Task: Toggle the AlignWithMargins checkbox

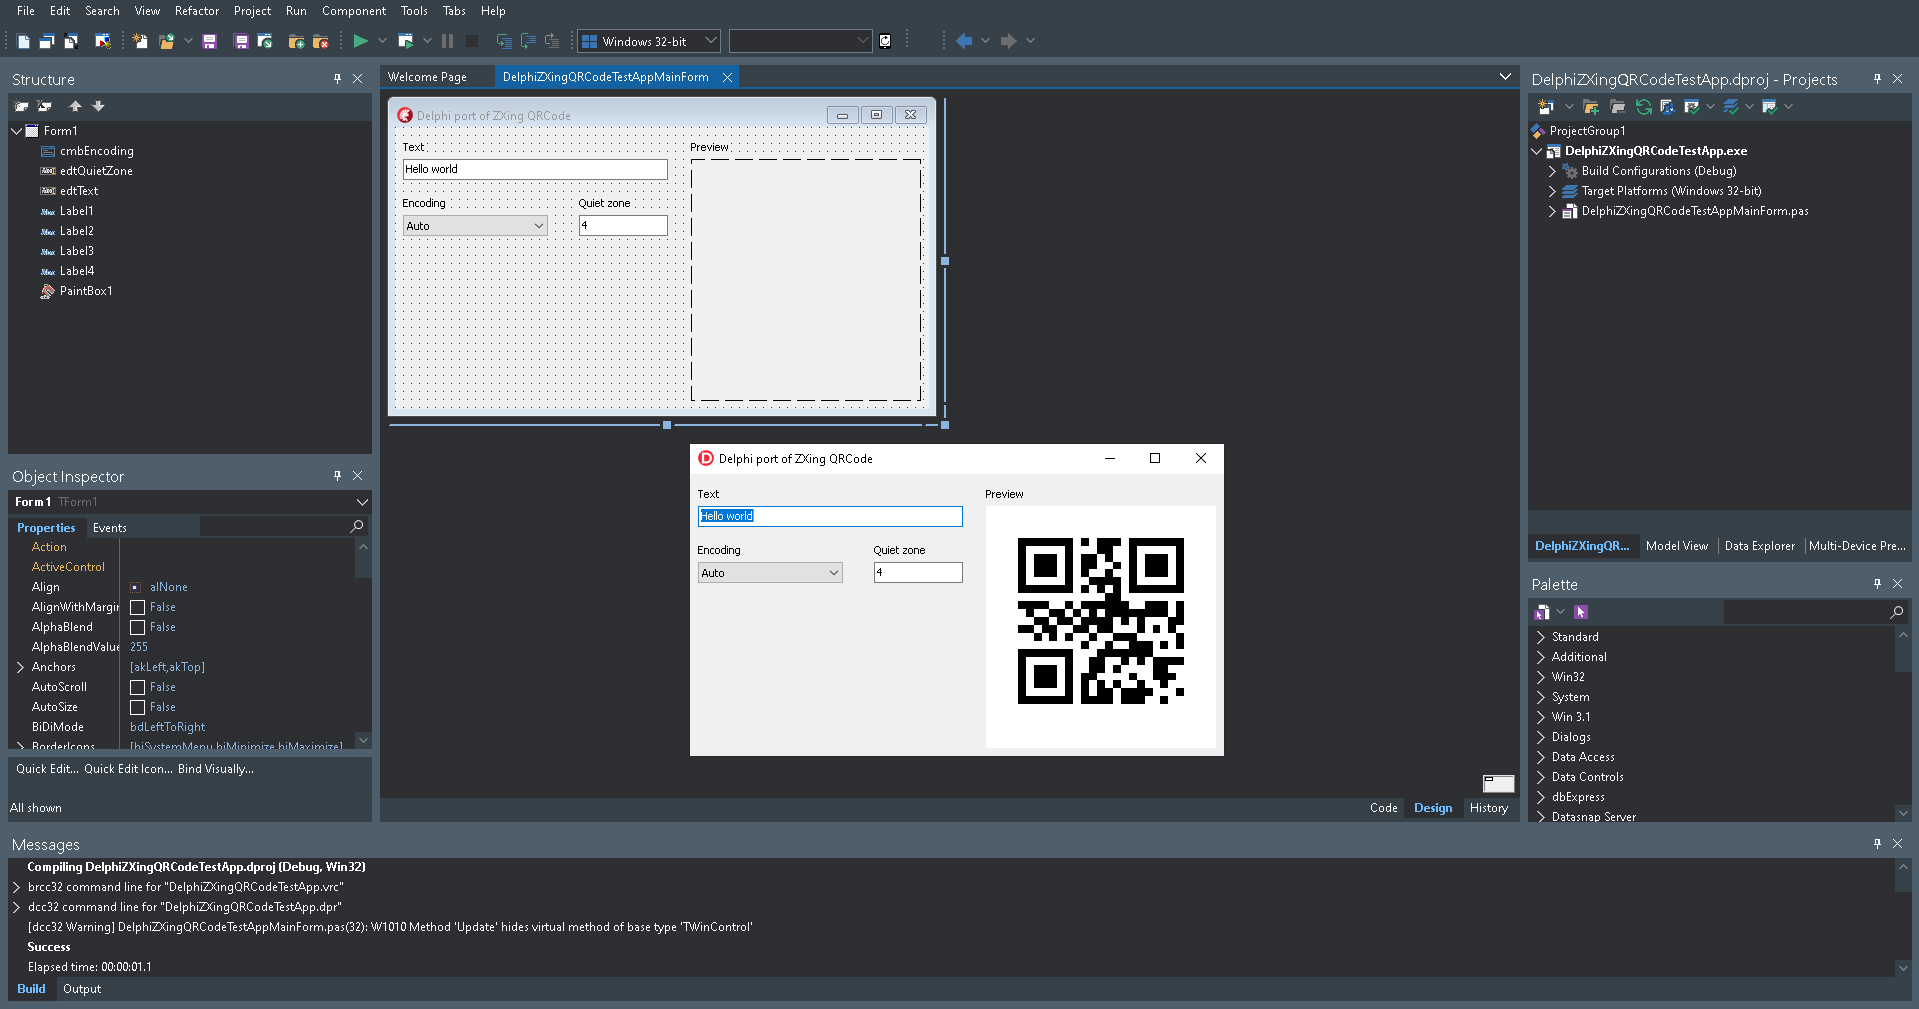Action: point(138,607)
